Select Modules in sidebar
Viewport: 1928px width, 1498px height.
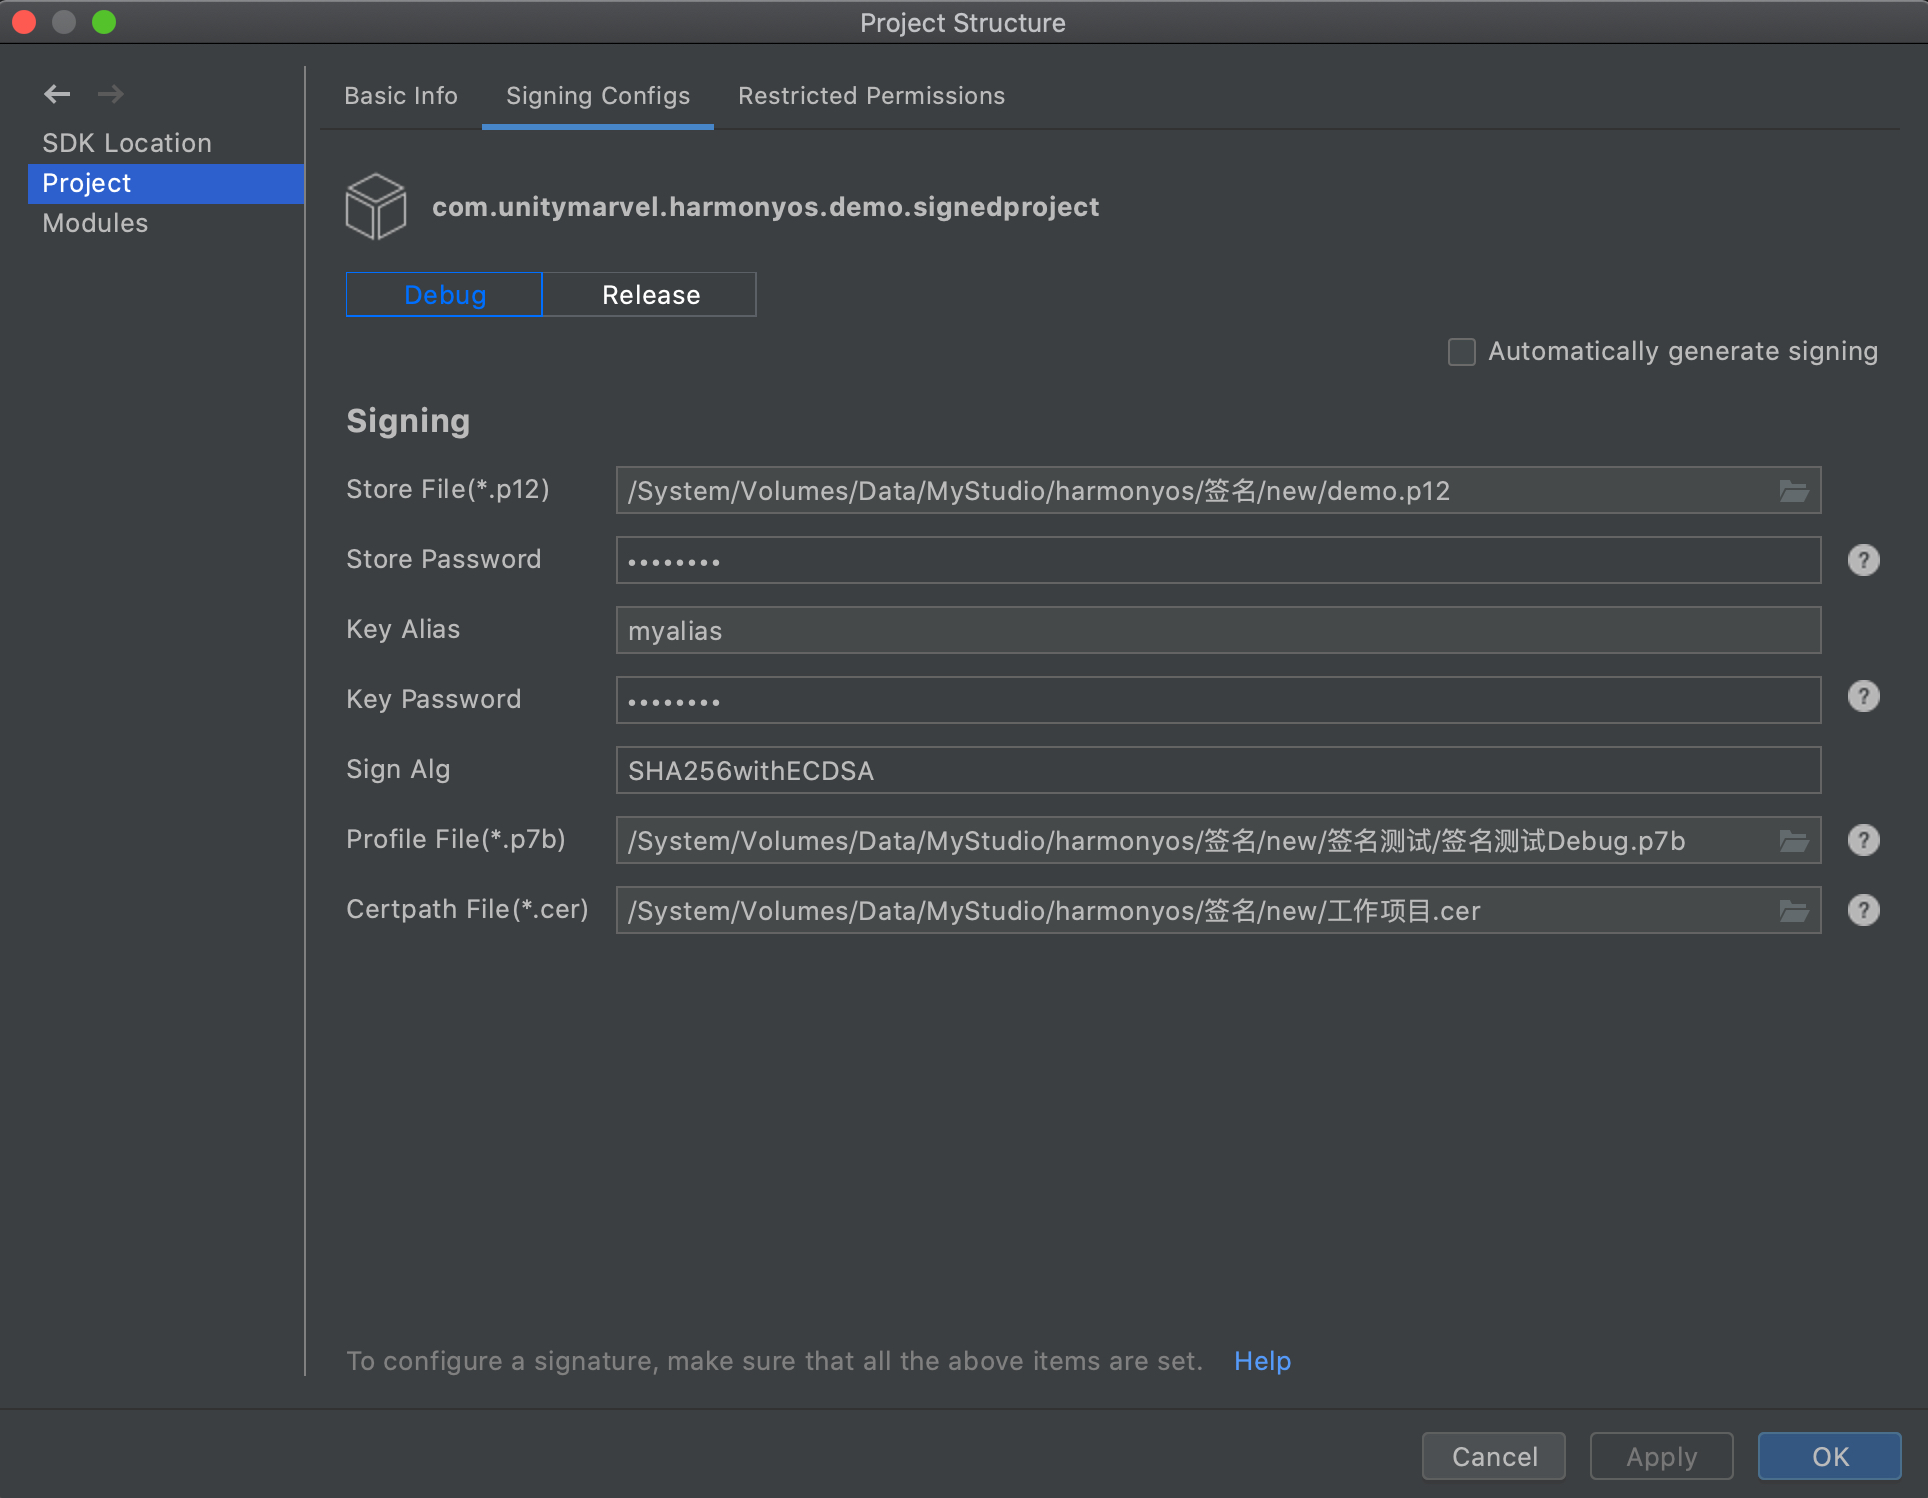(x=95, y=223)
